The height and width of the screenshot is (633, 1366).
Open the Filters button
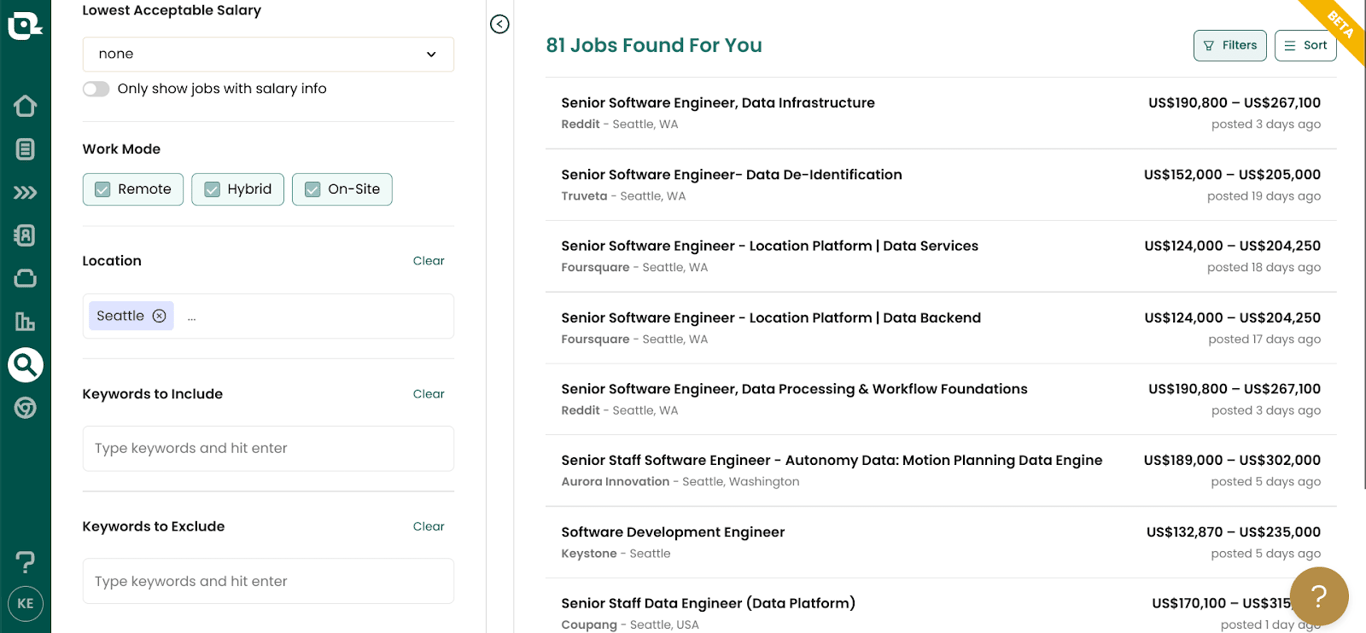(1230, 45)
